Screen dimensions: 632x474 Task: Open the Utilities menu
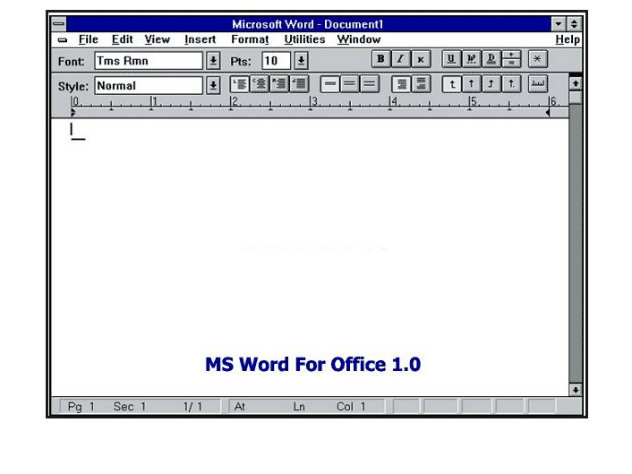pos(304,40)
